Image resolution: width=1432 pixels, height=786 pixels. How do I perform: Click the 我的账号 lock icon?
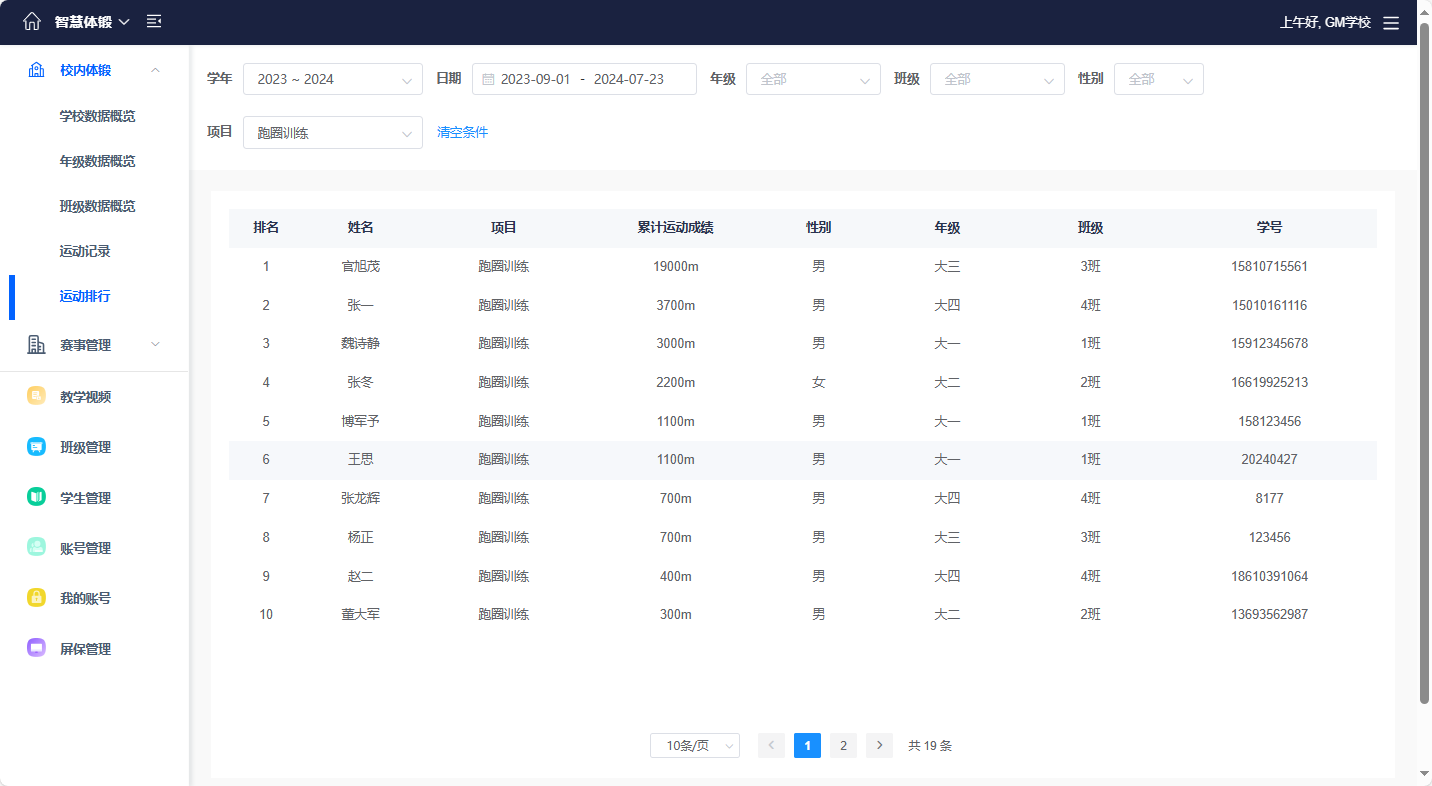click(36, 598)
